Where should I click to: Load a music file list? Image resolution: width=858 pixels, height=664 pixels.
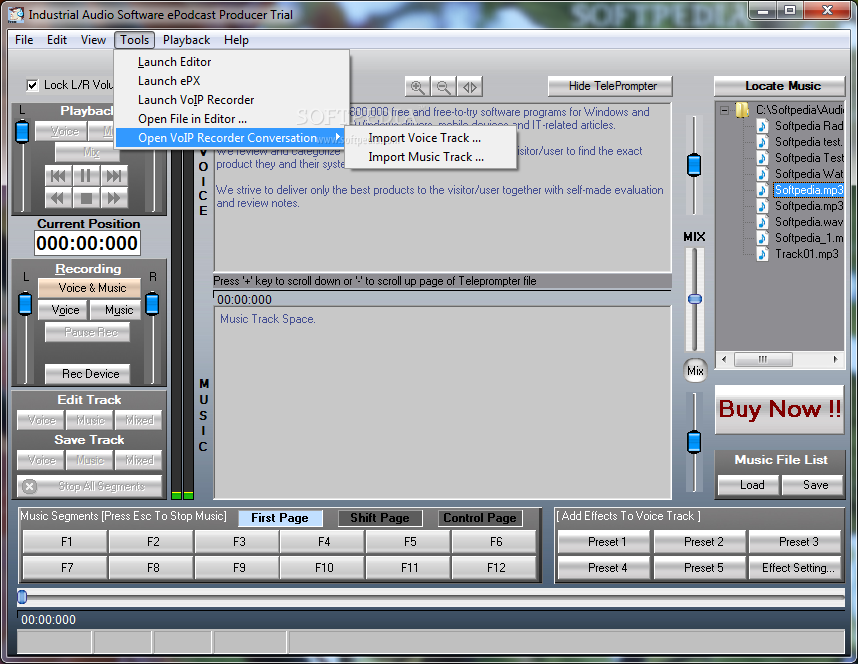tap(749, 485)
